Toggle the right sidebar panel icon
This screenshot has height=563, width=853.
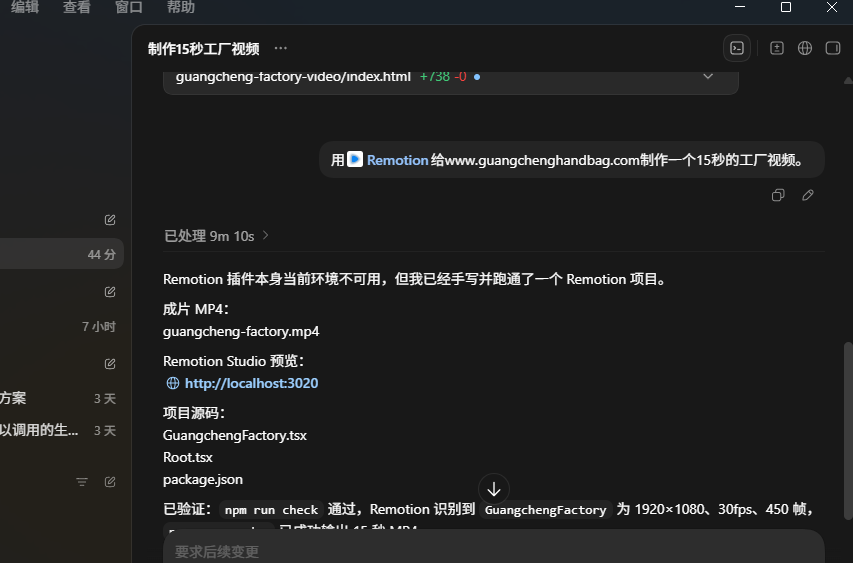point(833,48)
